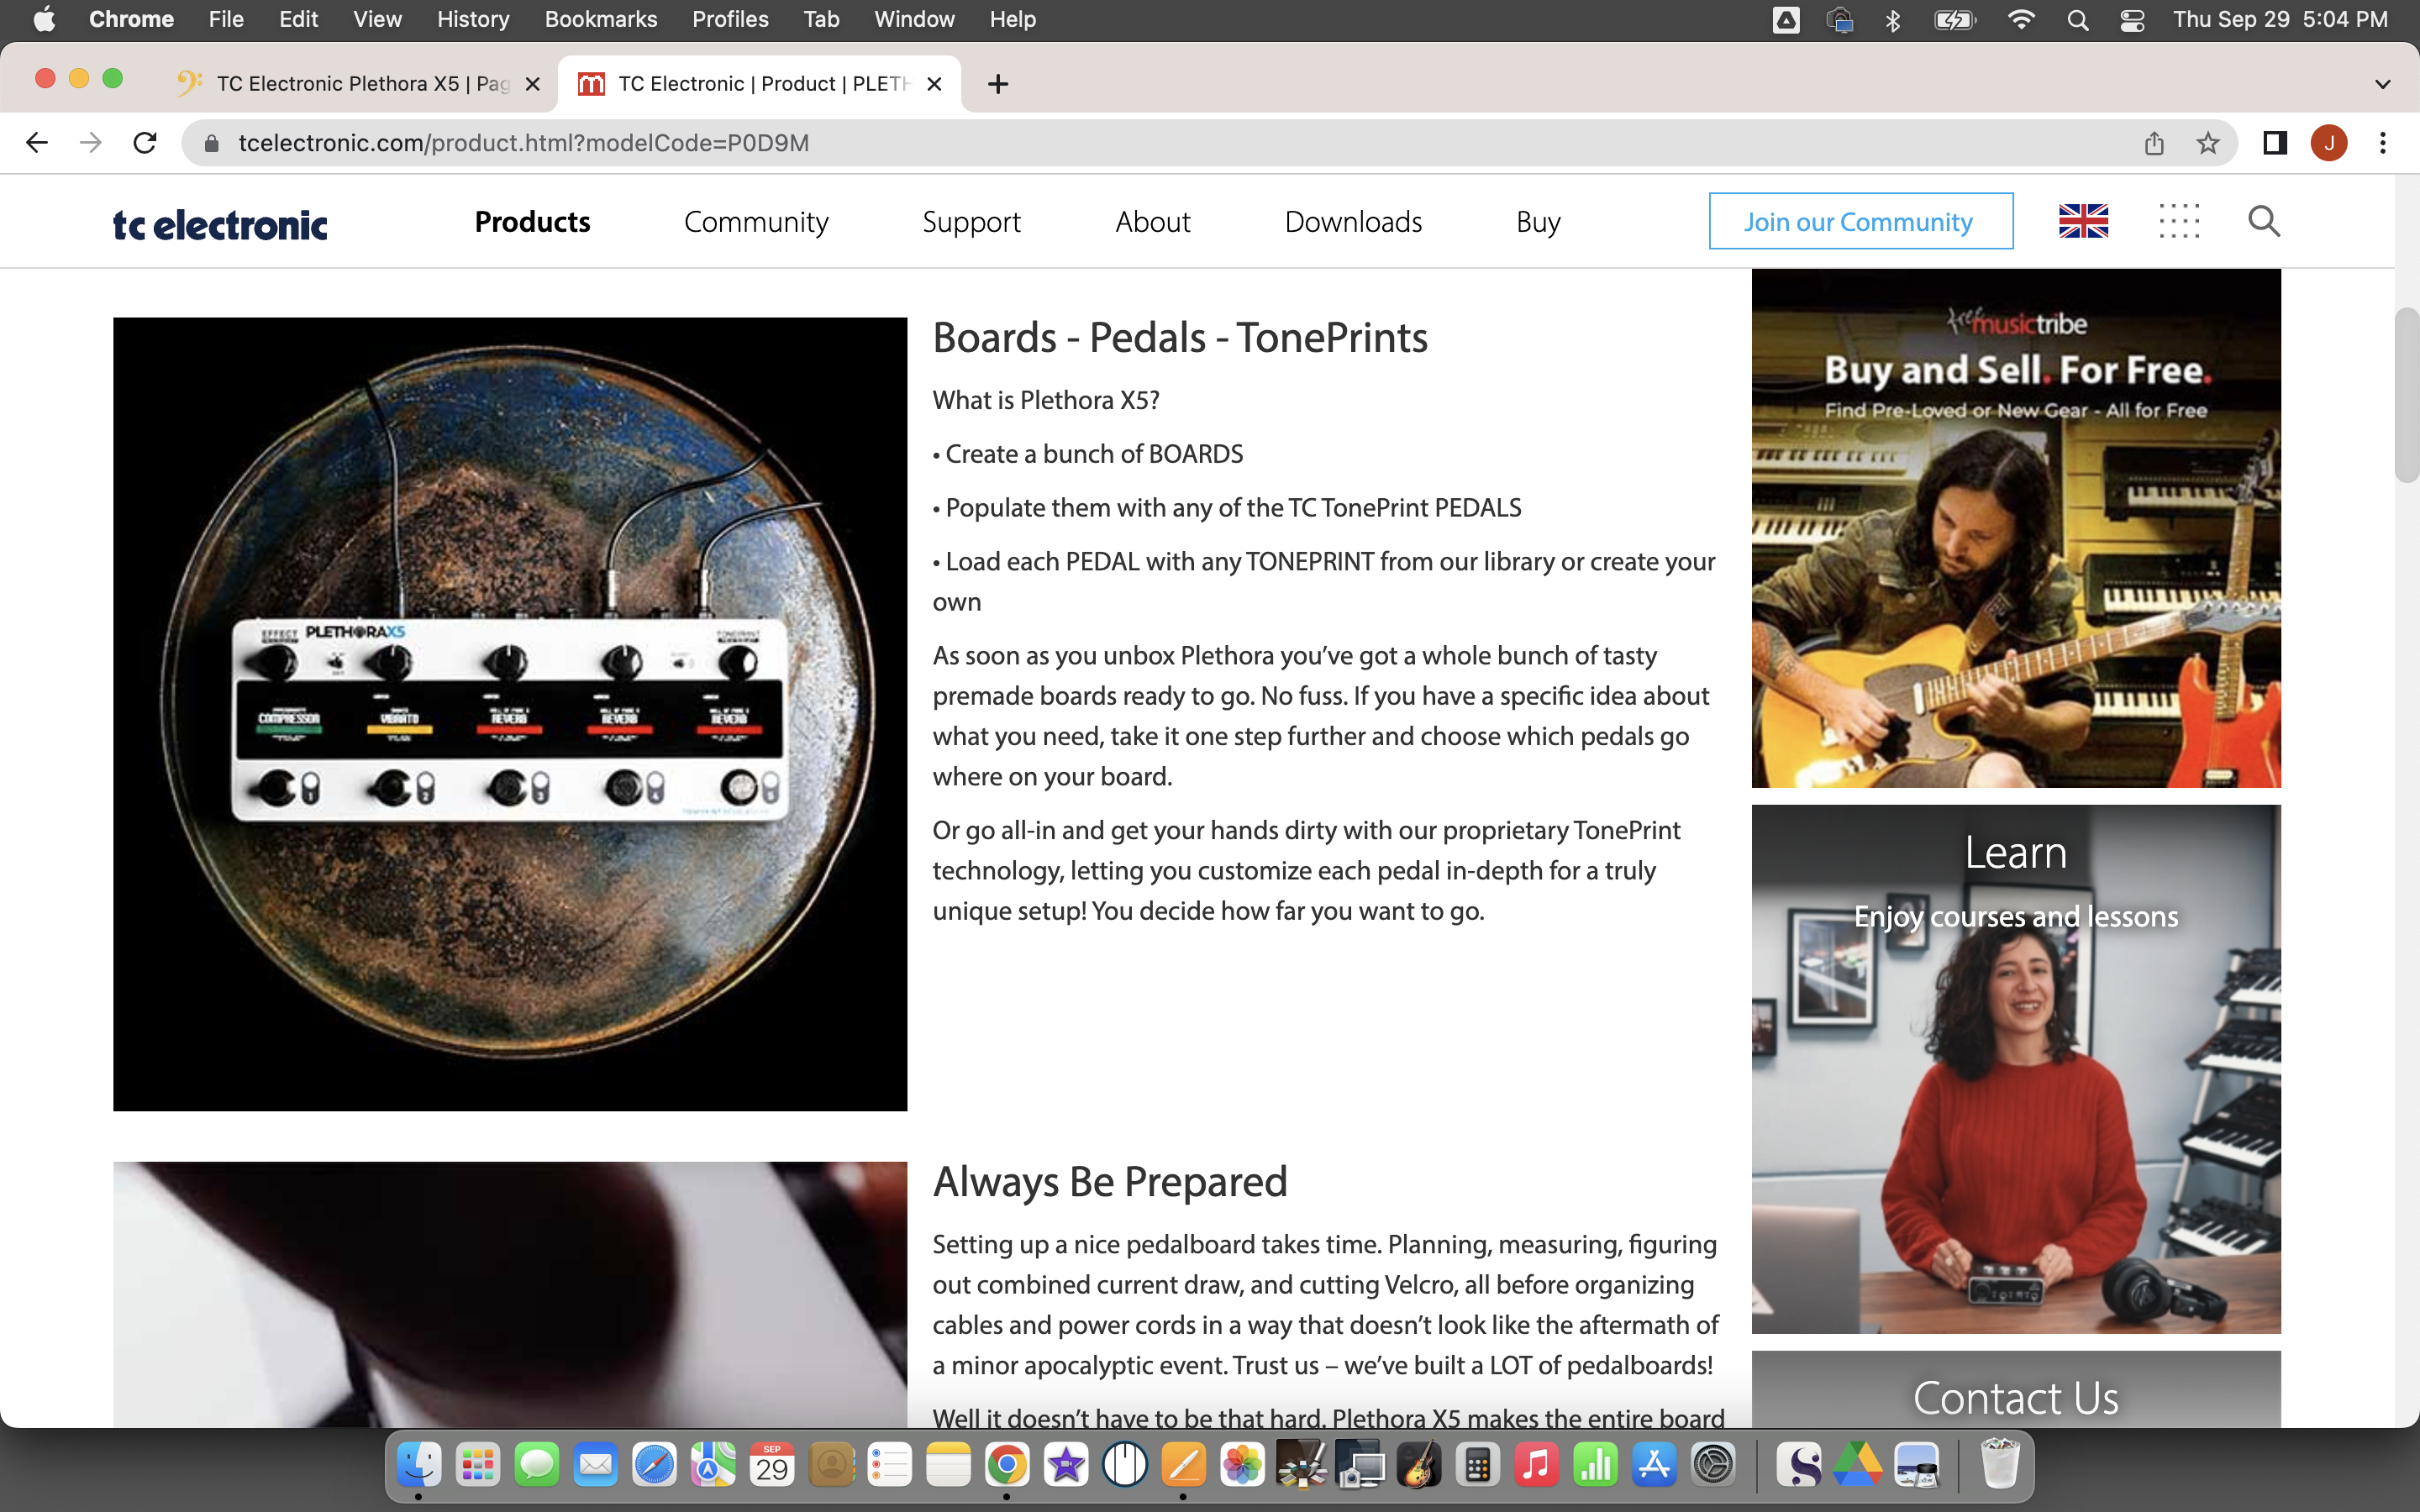Open the App Store from the dock

click(x=1654, y=1465)
